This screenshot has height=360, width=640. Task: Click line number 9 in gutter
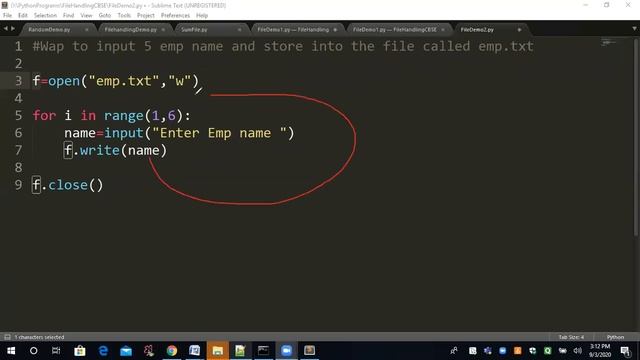click(18, 185)
